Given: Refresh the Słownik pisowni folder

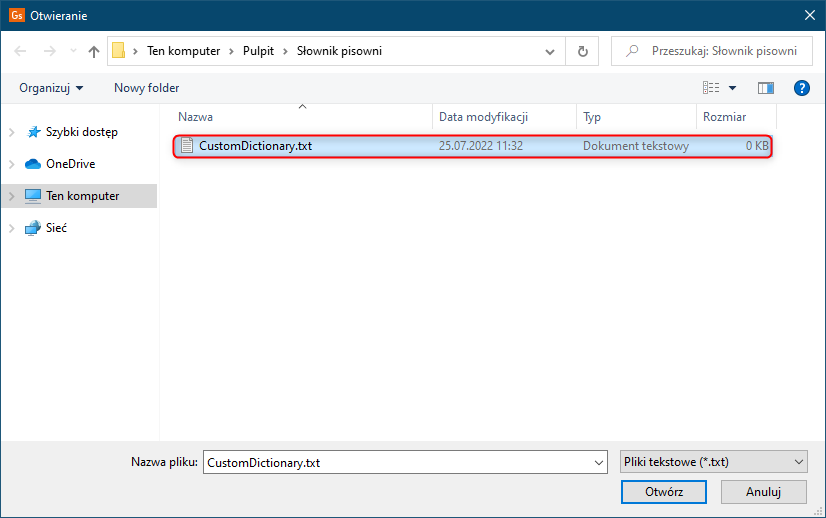Looking at the screenshot, I should 583,51.
